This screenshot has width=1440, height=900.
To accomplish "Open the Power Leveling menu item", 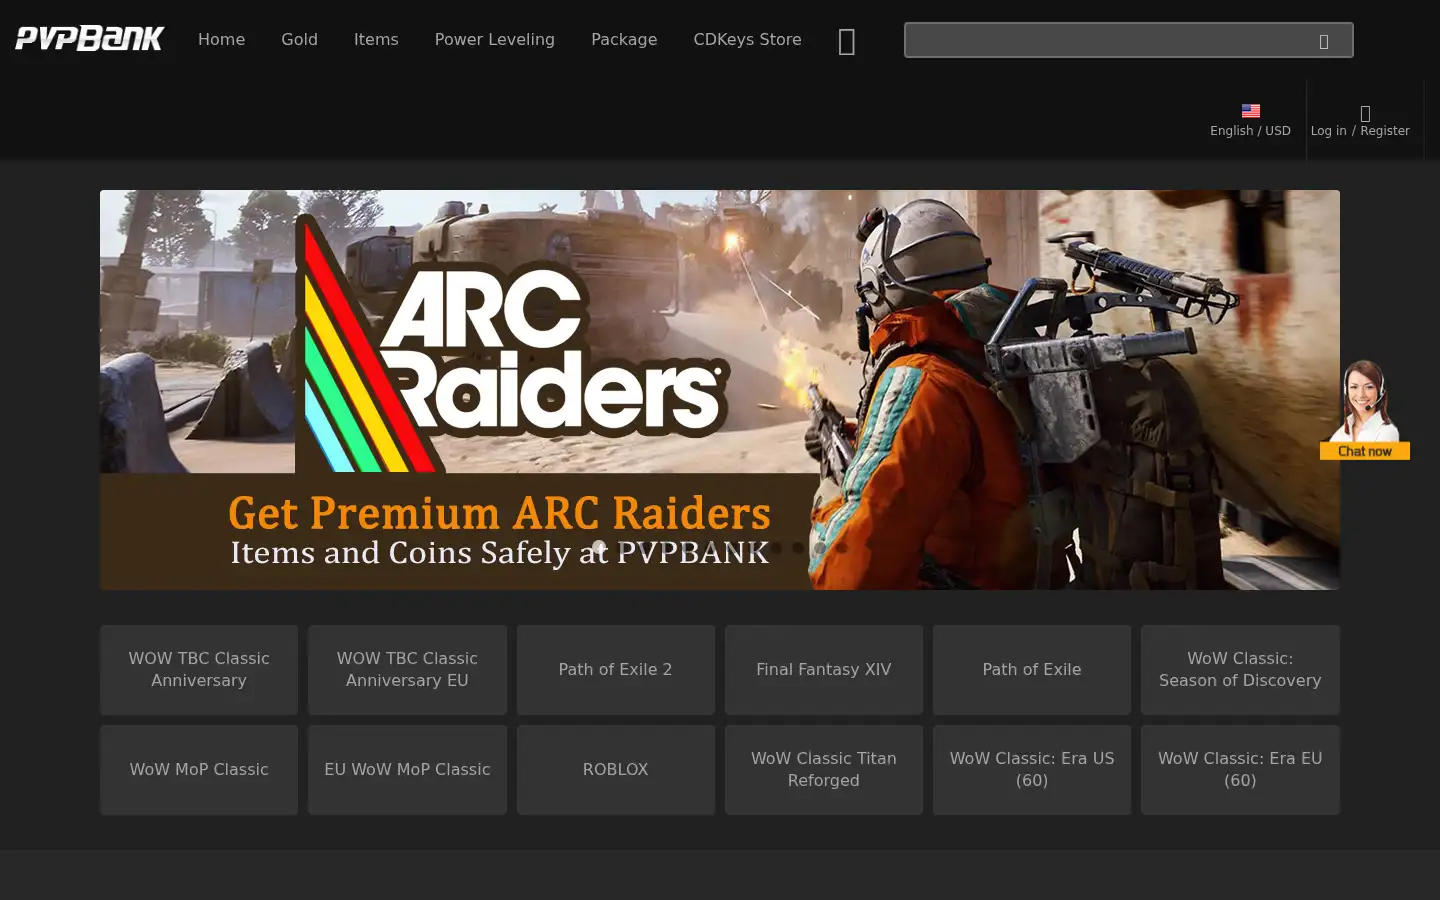I will (x=494, y=39).
